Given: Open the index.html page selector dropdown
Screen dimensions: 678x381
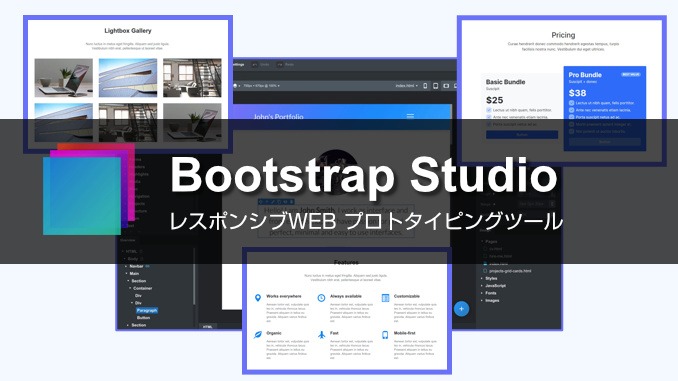Looking at the screenshot, I should tap(406, 86).
